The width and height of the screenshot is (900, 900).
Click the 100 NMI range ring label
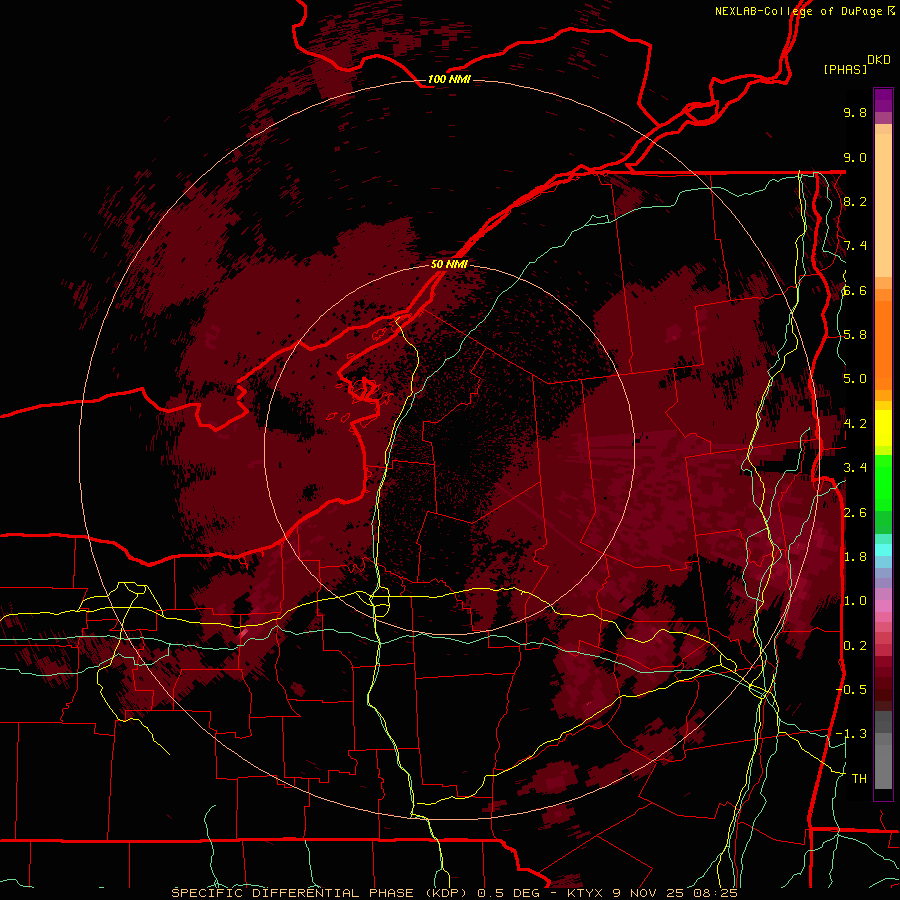pos(449,79)
